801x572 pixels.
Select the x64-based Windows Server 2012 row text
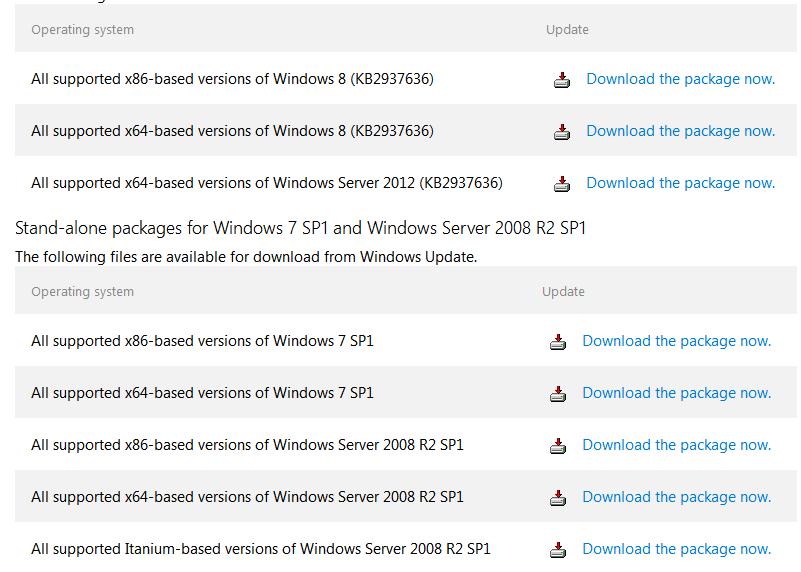266,183
